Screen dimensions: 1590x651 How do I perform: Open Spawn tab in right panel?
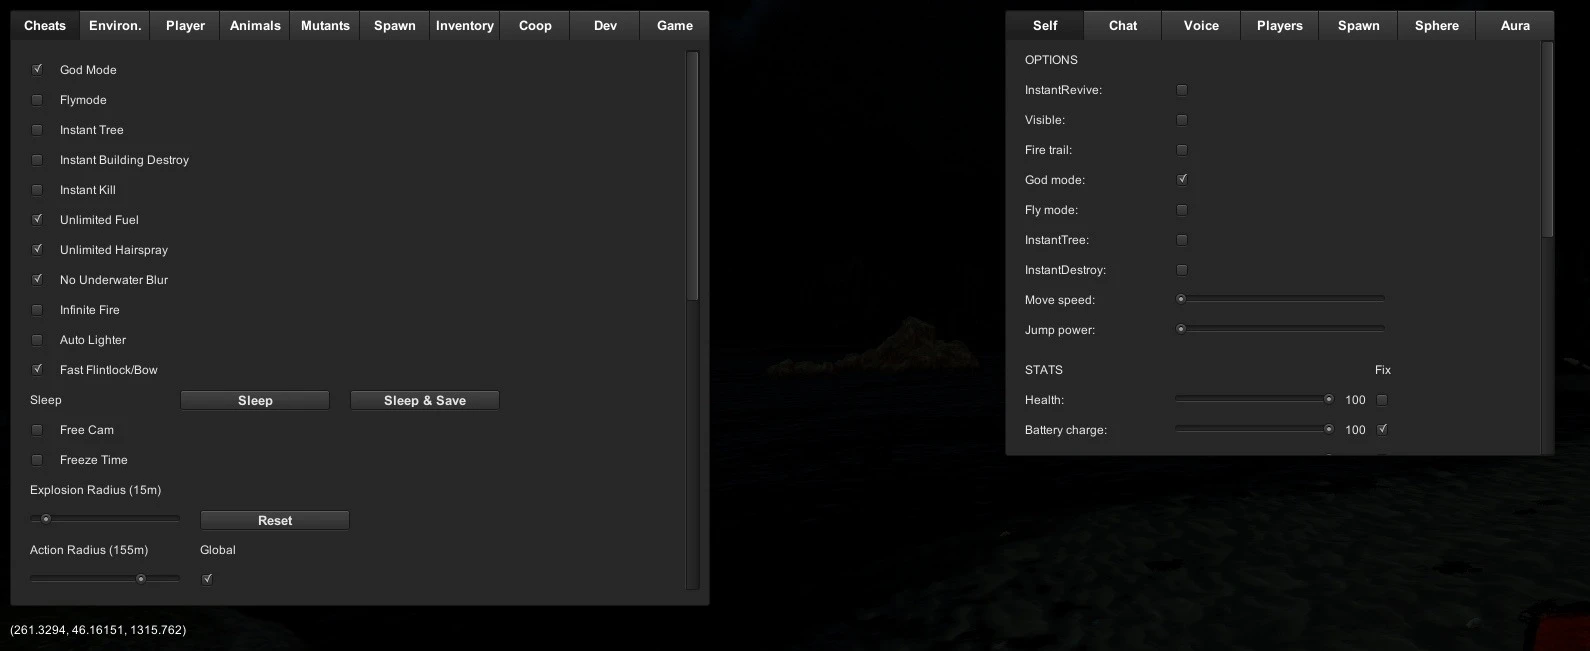tap(1358, 26)
